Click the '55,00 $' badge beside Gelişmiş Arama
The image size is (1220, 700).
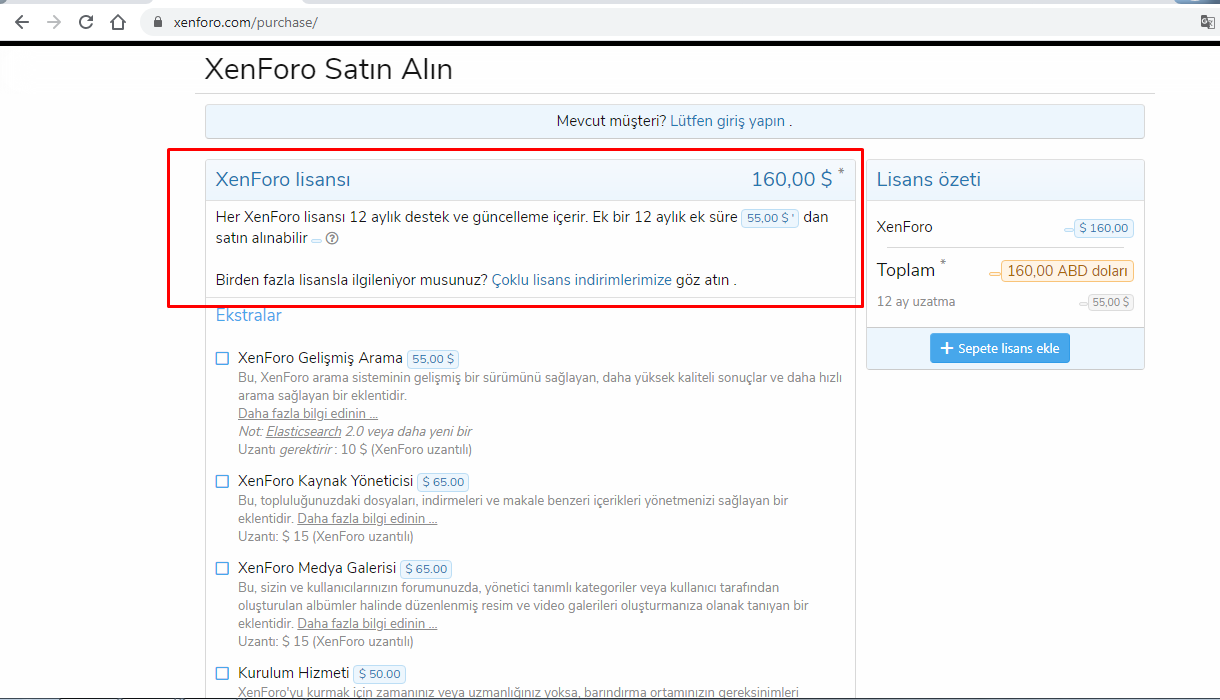tap(433, 359)
